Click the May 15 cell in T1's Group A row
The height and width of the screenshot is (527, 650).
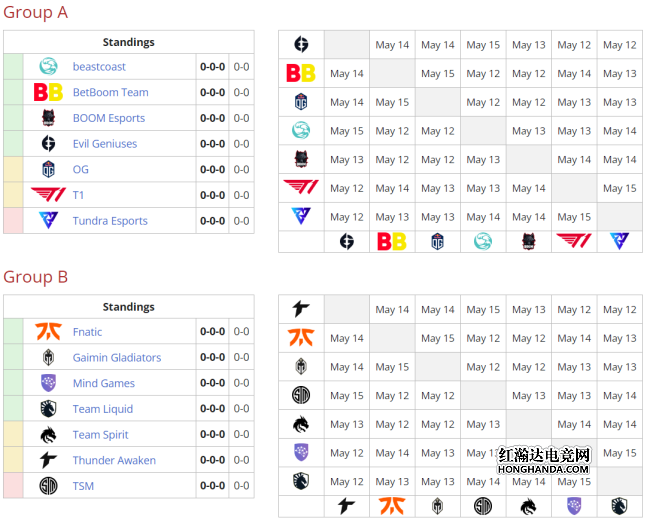620,188
